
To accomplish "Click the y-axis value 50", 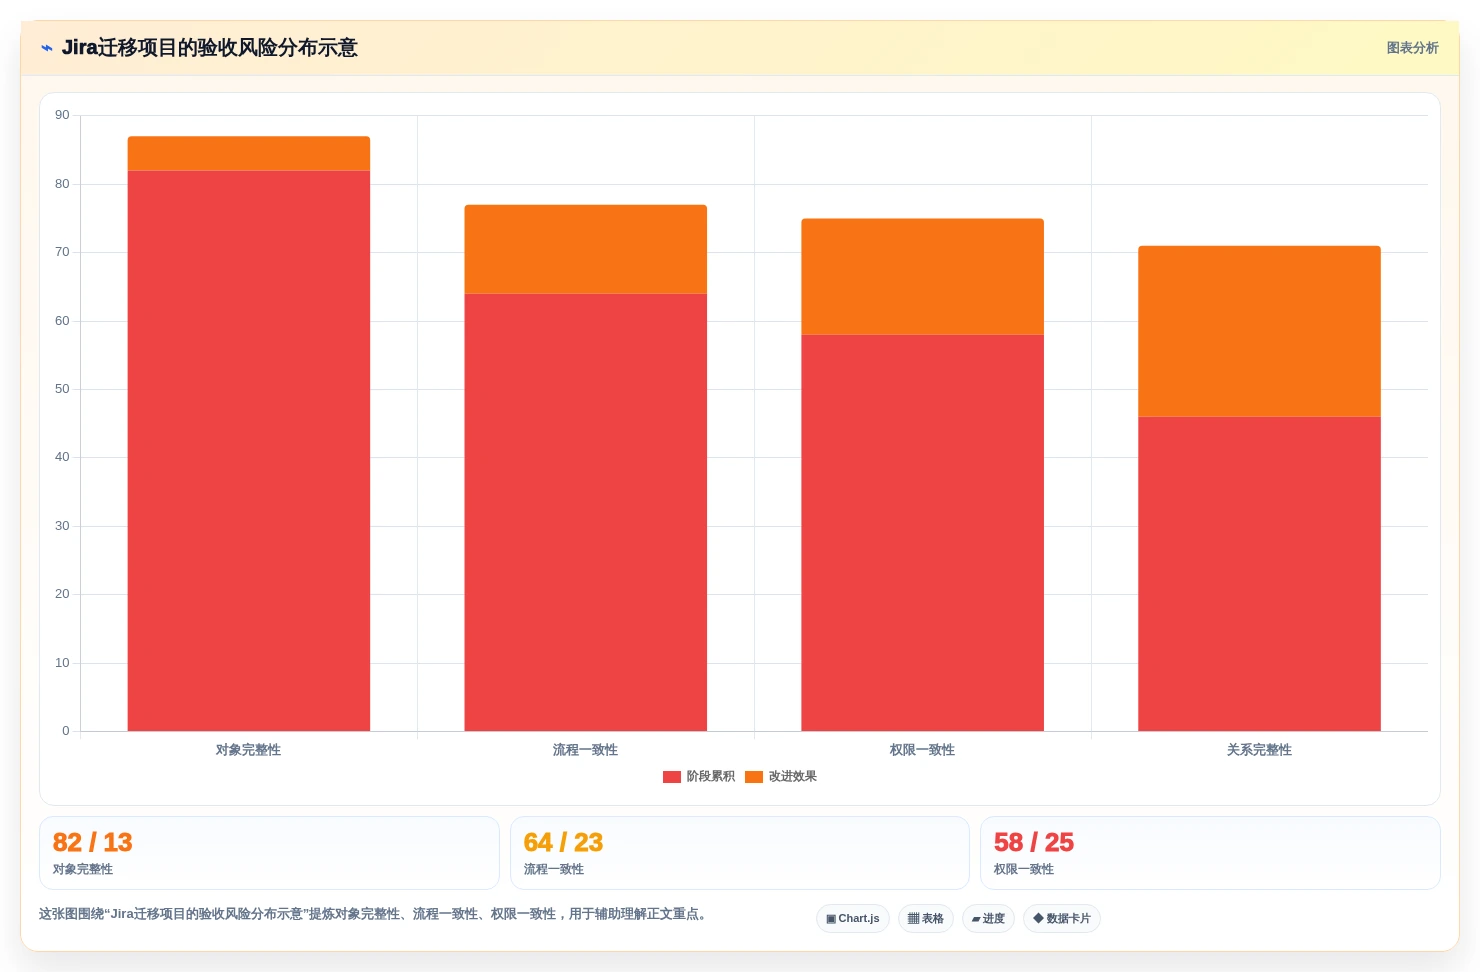I will pyautogui.click(x=63, y=389).
